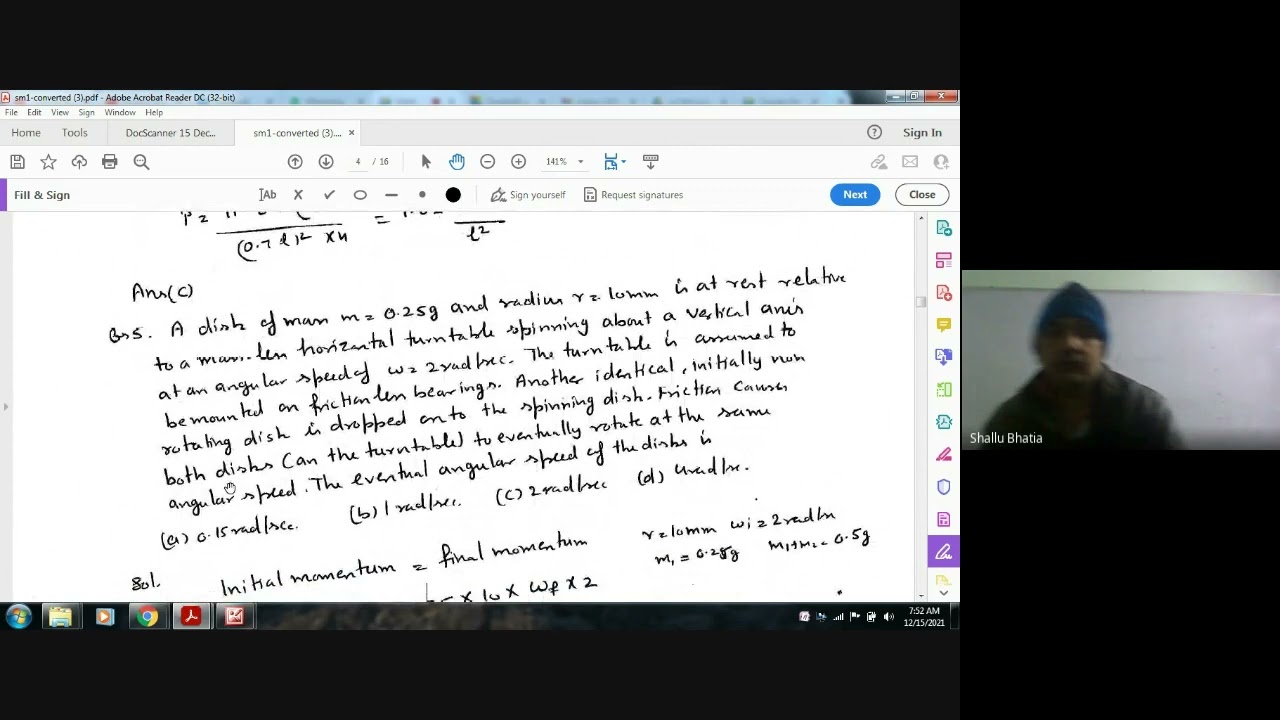Click Sign yourself

point(528,195)
